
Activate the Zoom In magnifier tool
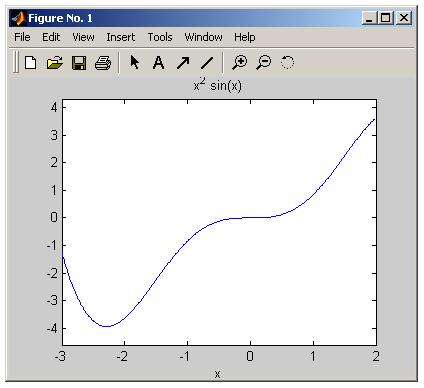point(240,62)
